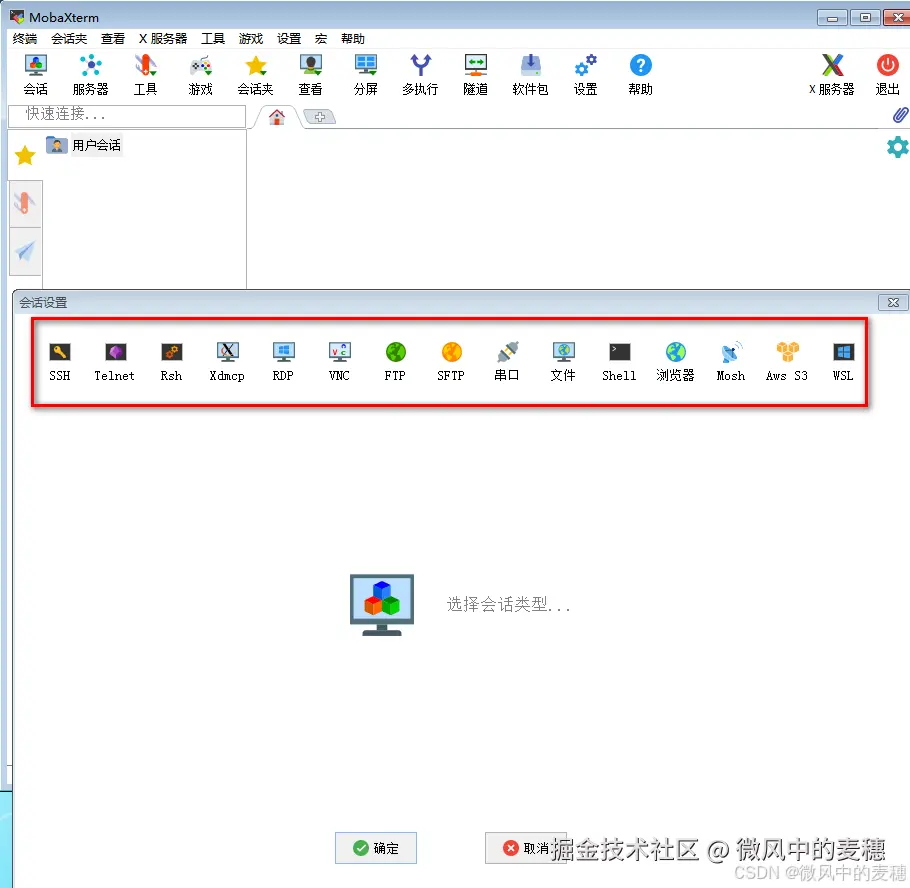Add a new tab with plus button

pos(320,117)
